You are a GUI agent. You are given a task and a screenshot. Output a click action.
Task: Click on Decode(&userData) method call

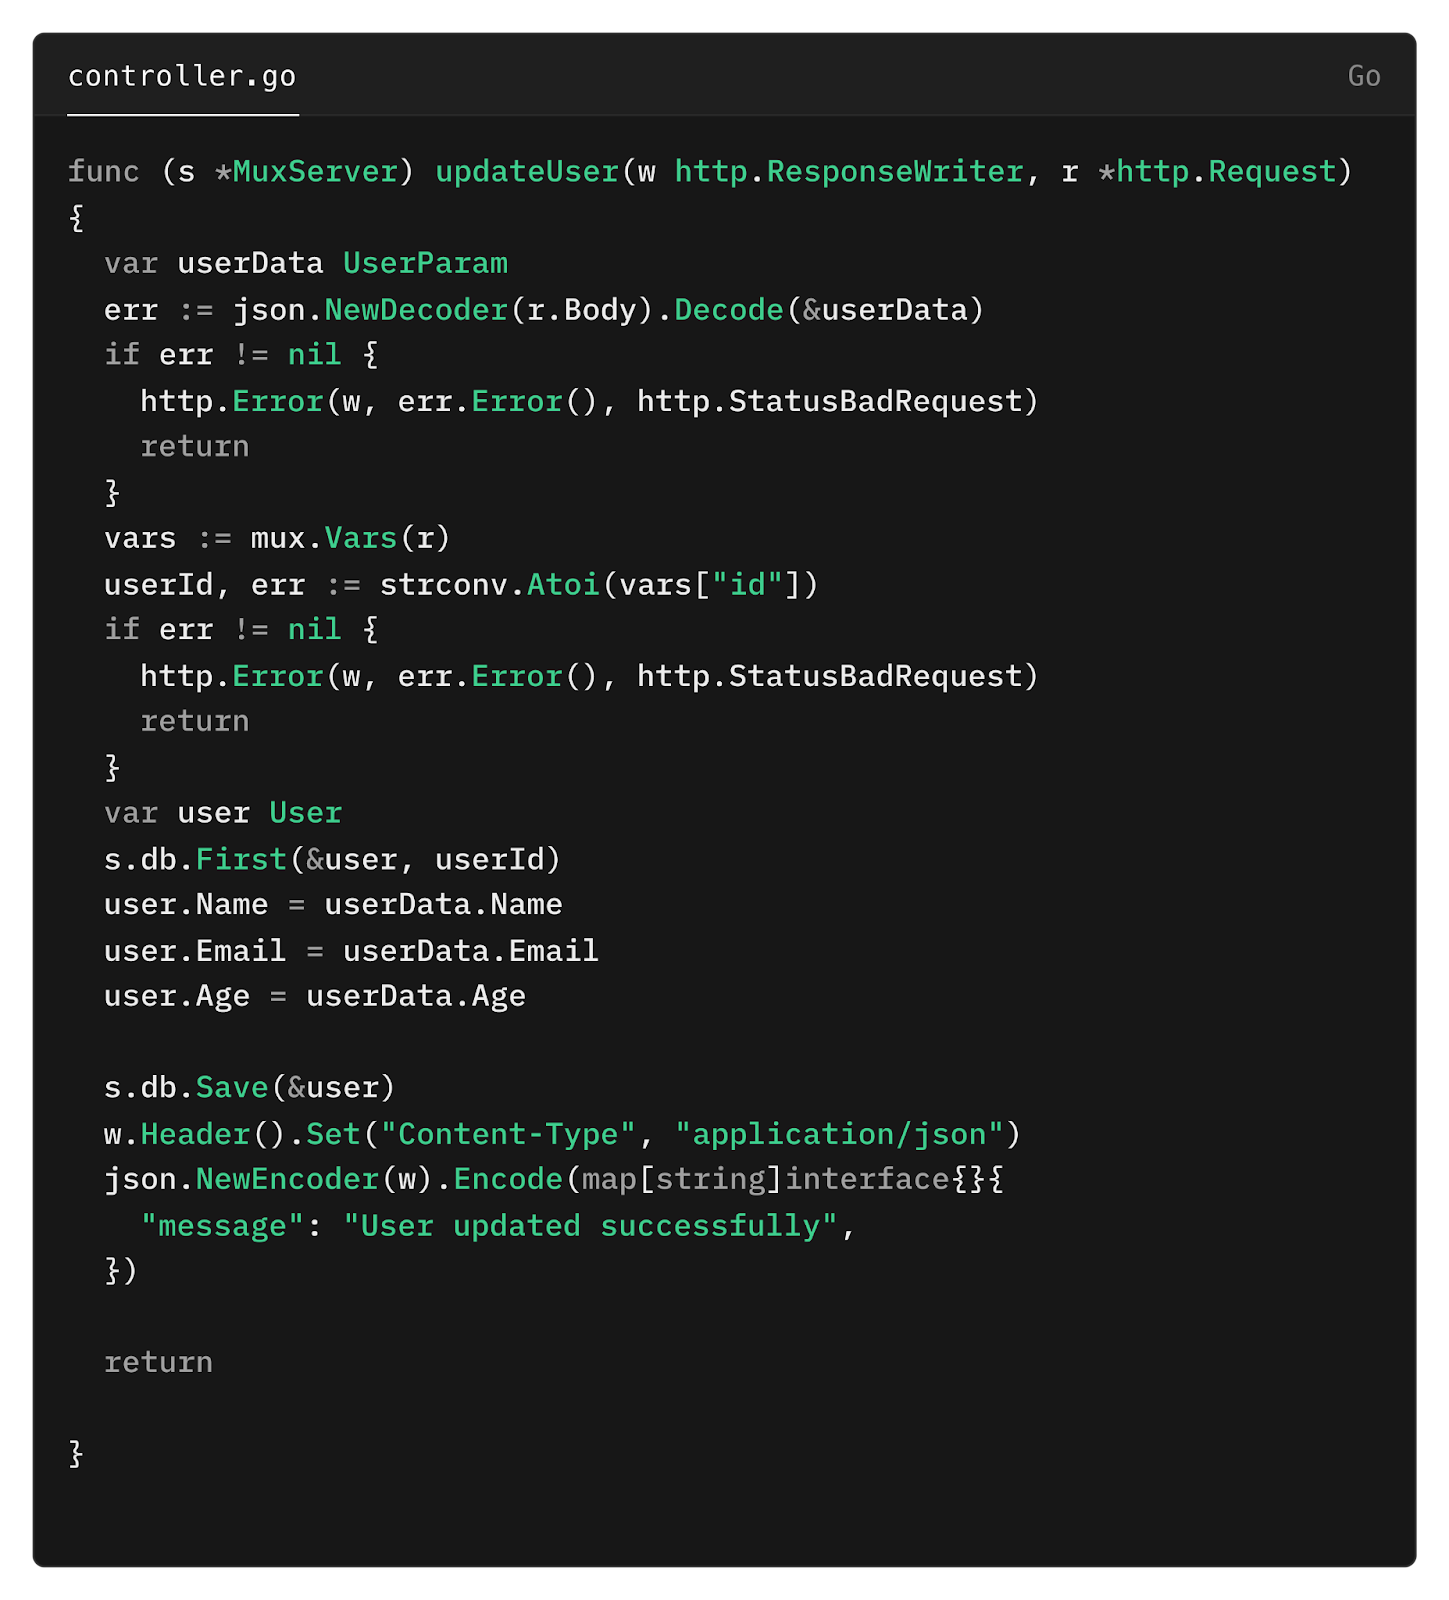[829, 309]
